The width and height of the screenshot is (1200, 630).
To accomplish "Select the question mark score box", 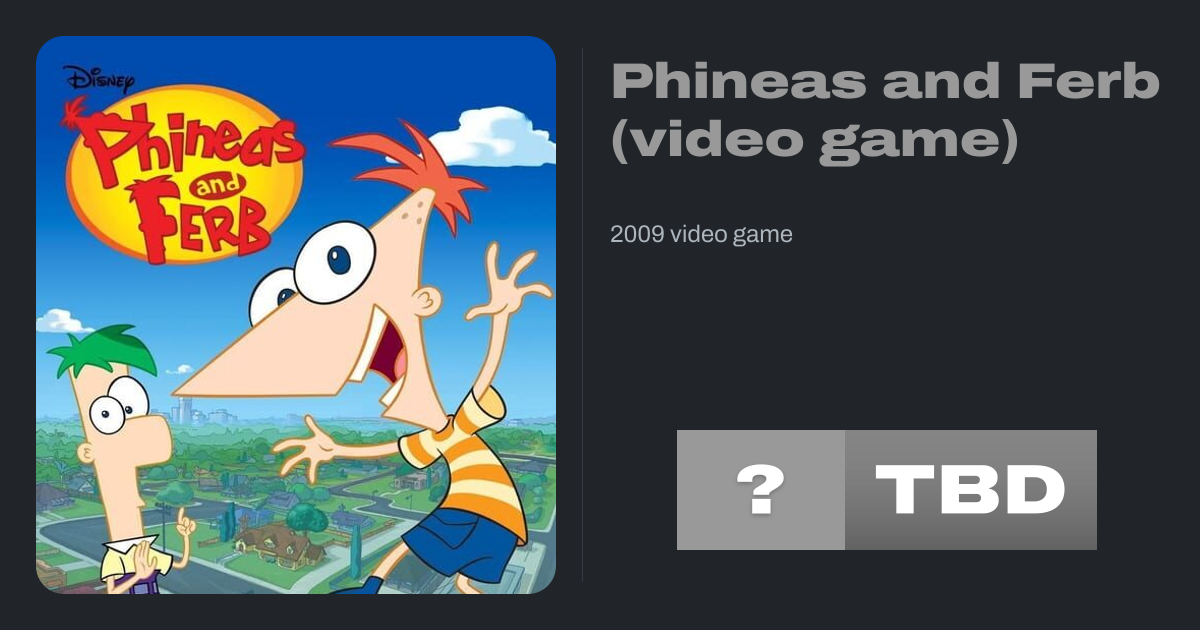I will [x=761, y=490].
